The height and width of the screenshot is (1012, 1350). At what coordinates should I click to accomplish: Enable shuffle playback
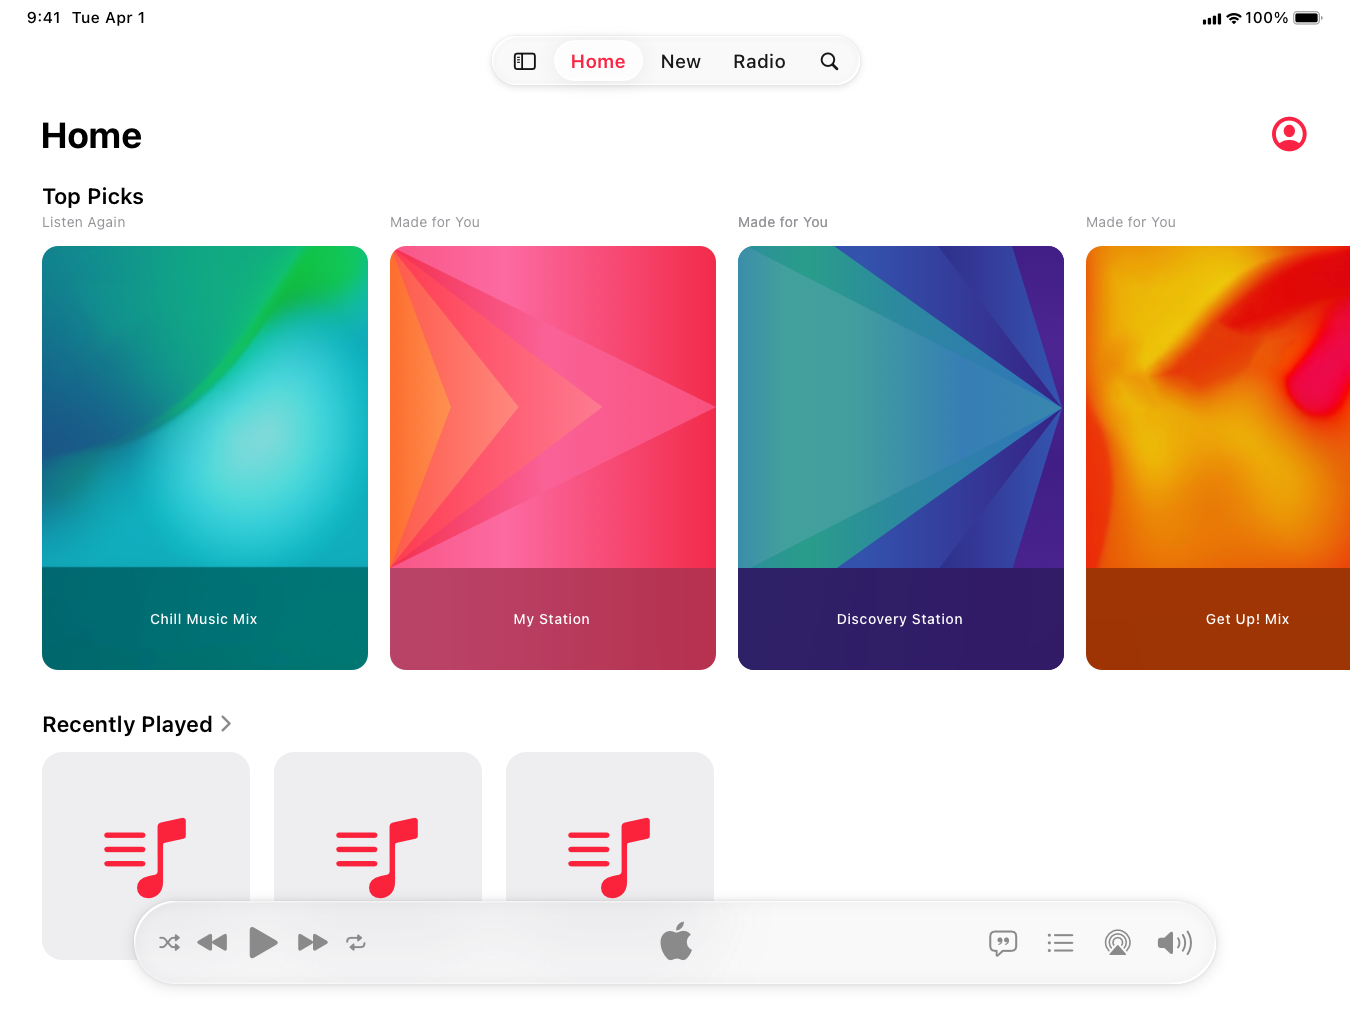coord(169,942)
